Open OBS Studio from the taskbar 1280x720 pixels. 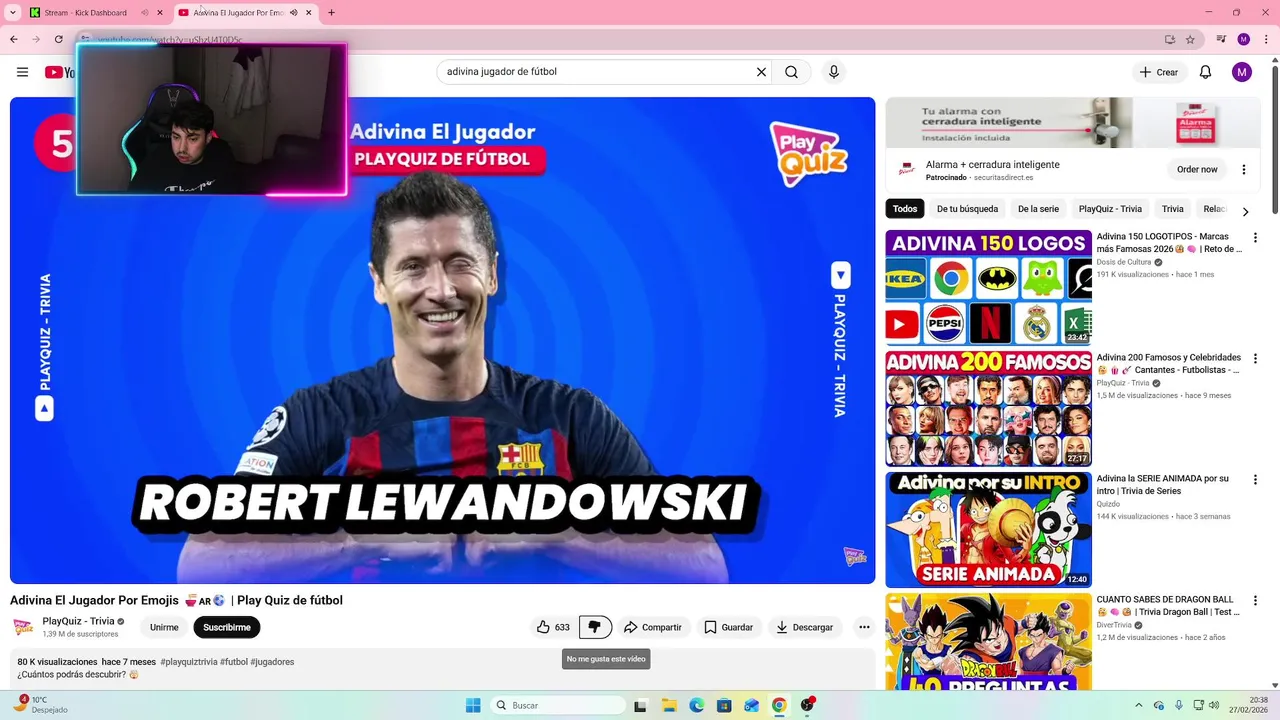click(806, 705)
